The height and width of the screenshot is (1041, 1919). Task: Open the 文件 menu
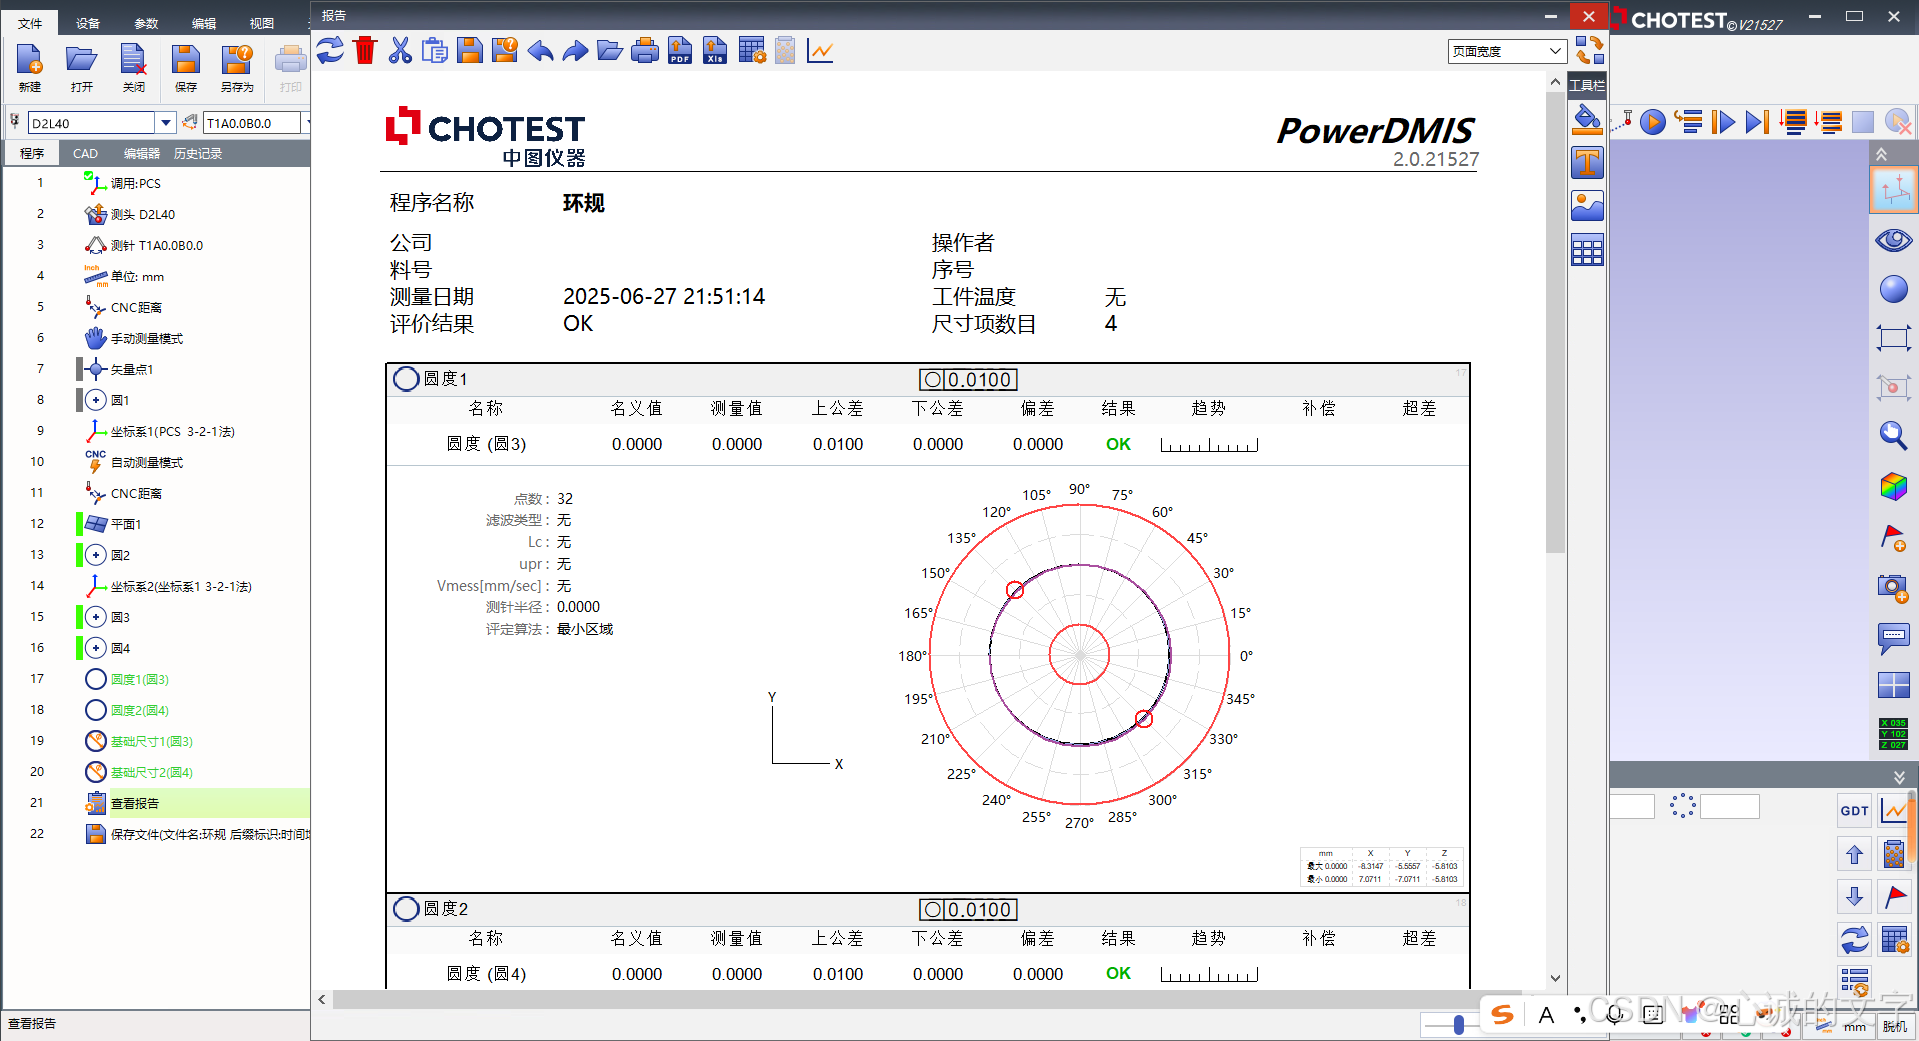[x=30, y=22]
